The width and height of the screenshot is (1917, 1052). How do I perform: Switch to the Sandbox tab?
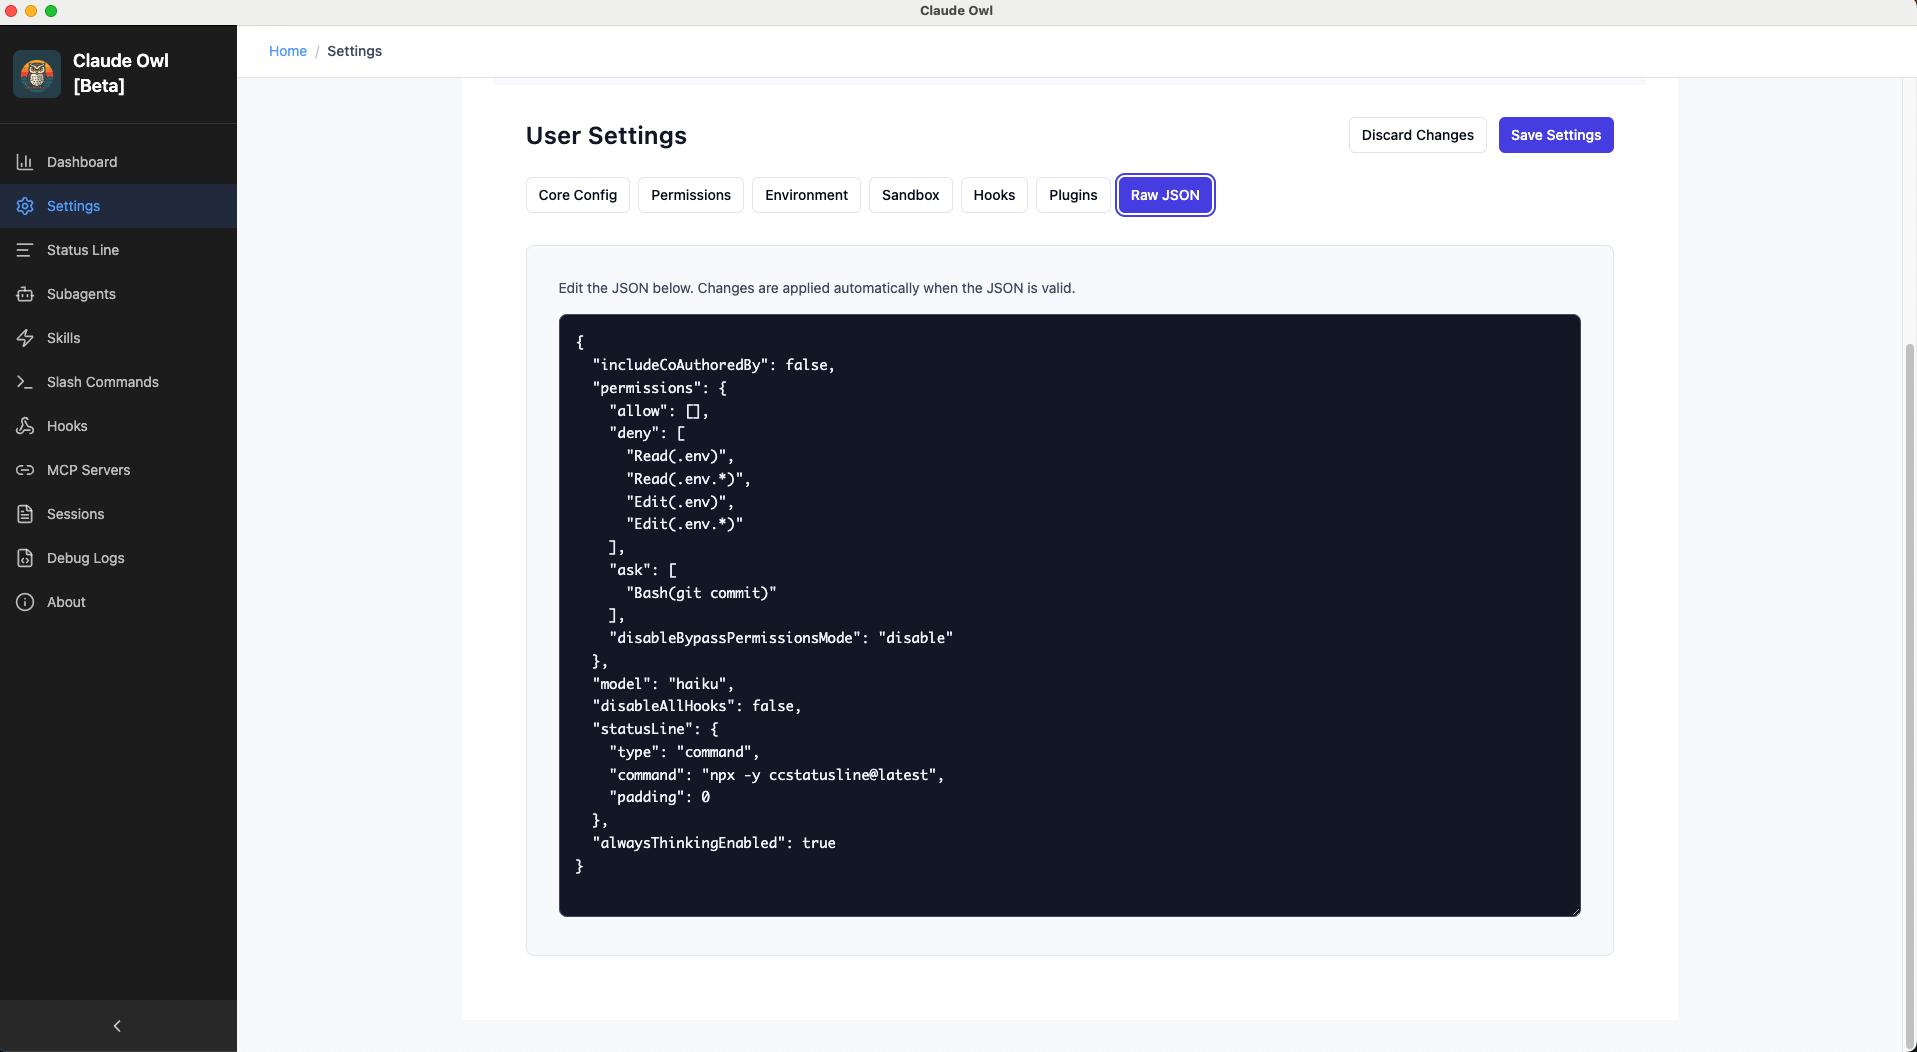(x=910, y=195)
